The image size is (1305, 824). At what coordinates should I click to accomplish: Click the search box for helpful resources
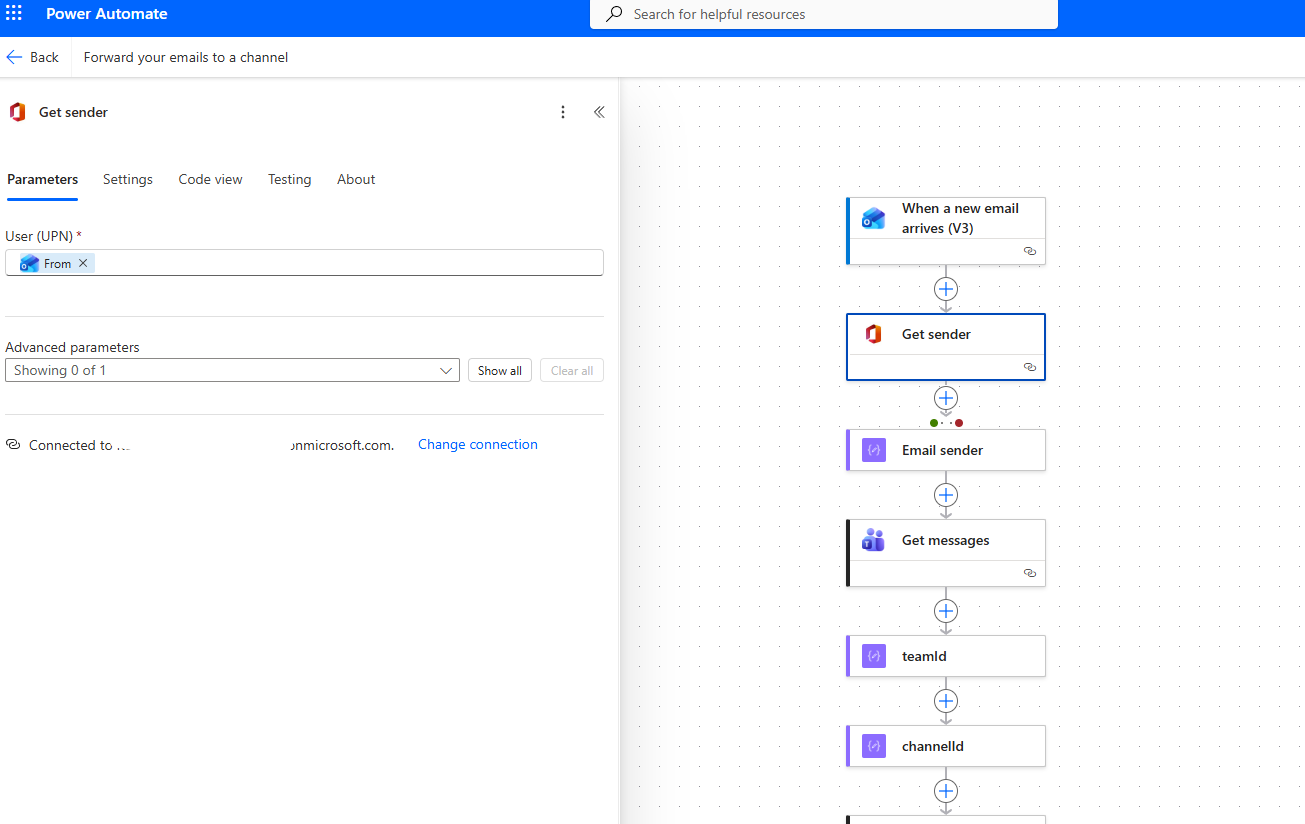pos(823,14)
